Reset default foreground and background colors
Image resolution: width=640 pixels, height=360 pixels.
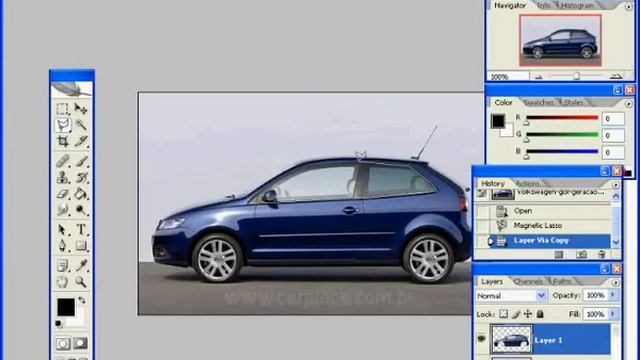pyautogui.click(x=58, y=324)
